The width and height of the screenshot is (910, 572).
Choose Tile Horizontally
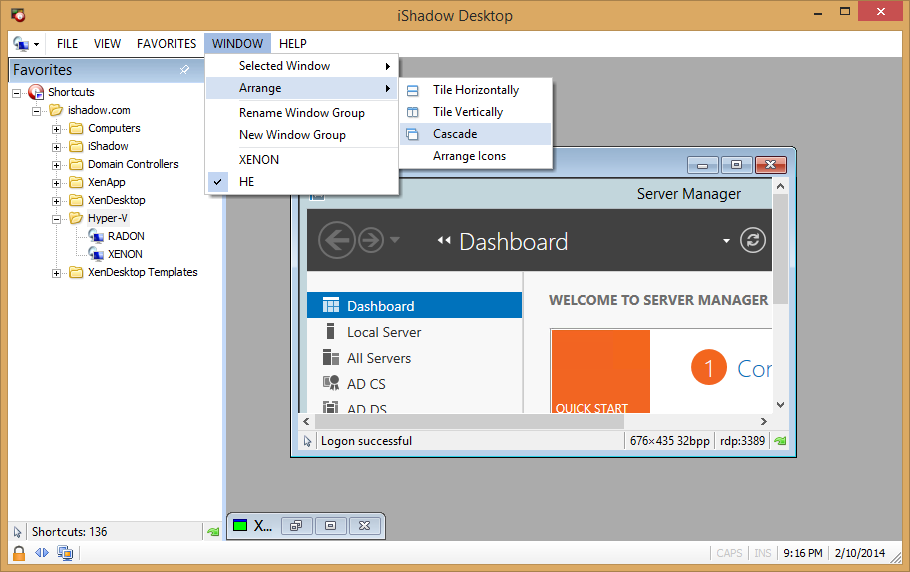[475, 90]
